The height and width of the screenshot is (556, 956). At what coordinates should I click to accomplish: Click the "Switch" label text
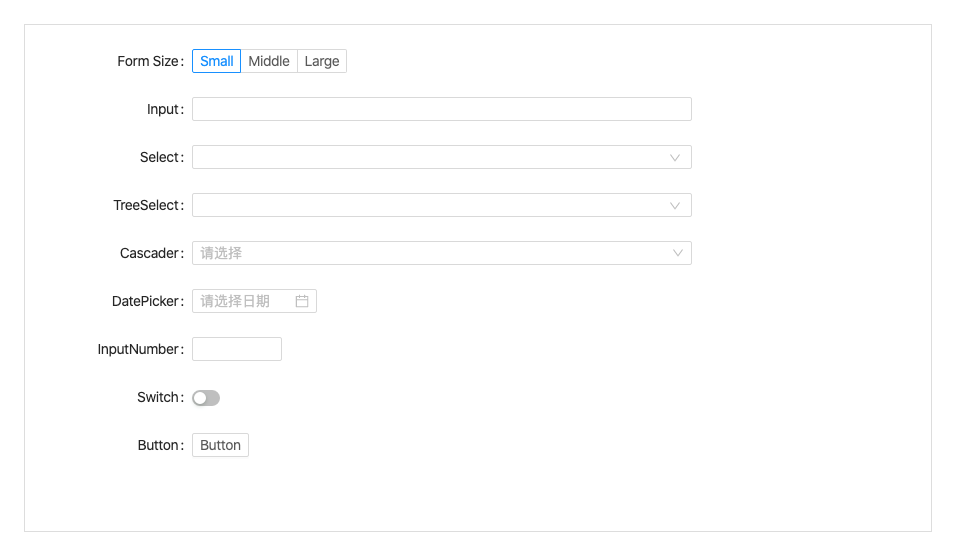(x=158, y=397)
